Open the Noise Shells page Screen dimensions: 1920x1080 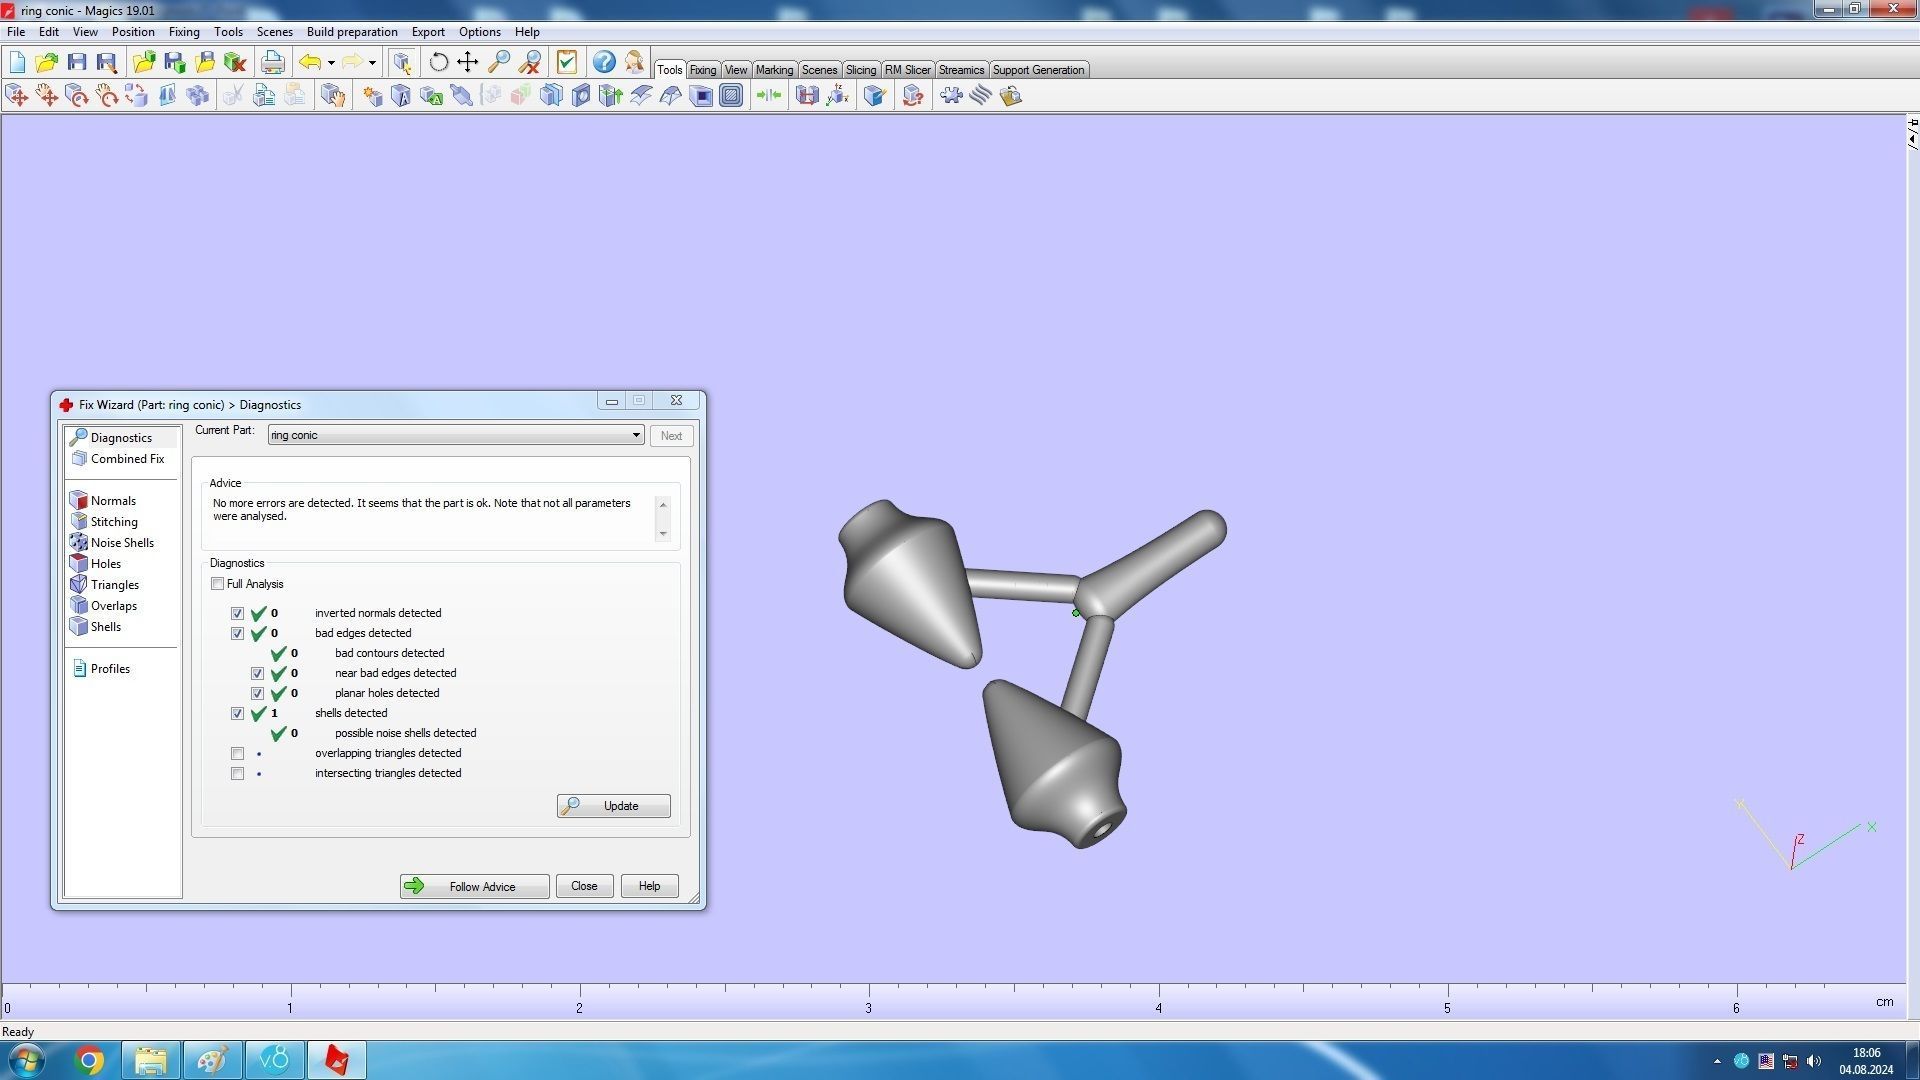pyautogui.click(x=122, y=543)
